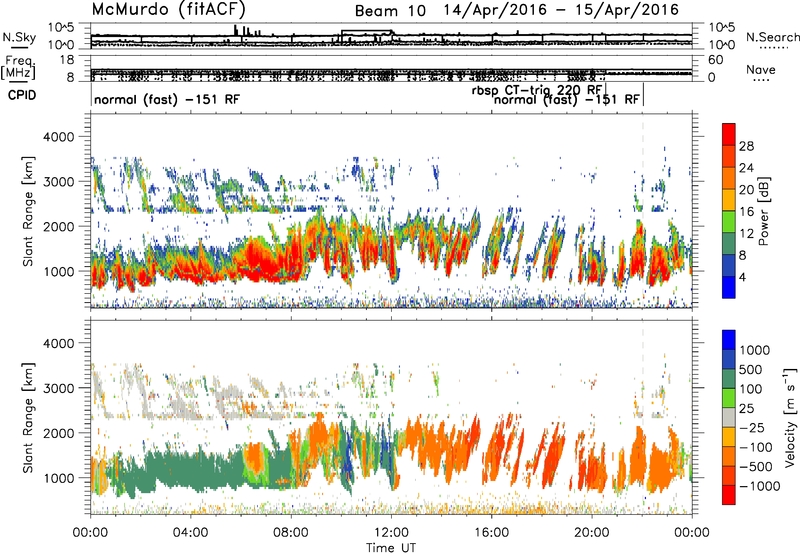Click the '12:00' time tick label
The height and width of the screenshot is (554, 800).
pos(391,533)
